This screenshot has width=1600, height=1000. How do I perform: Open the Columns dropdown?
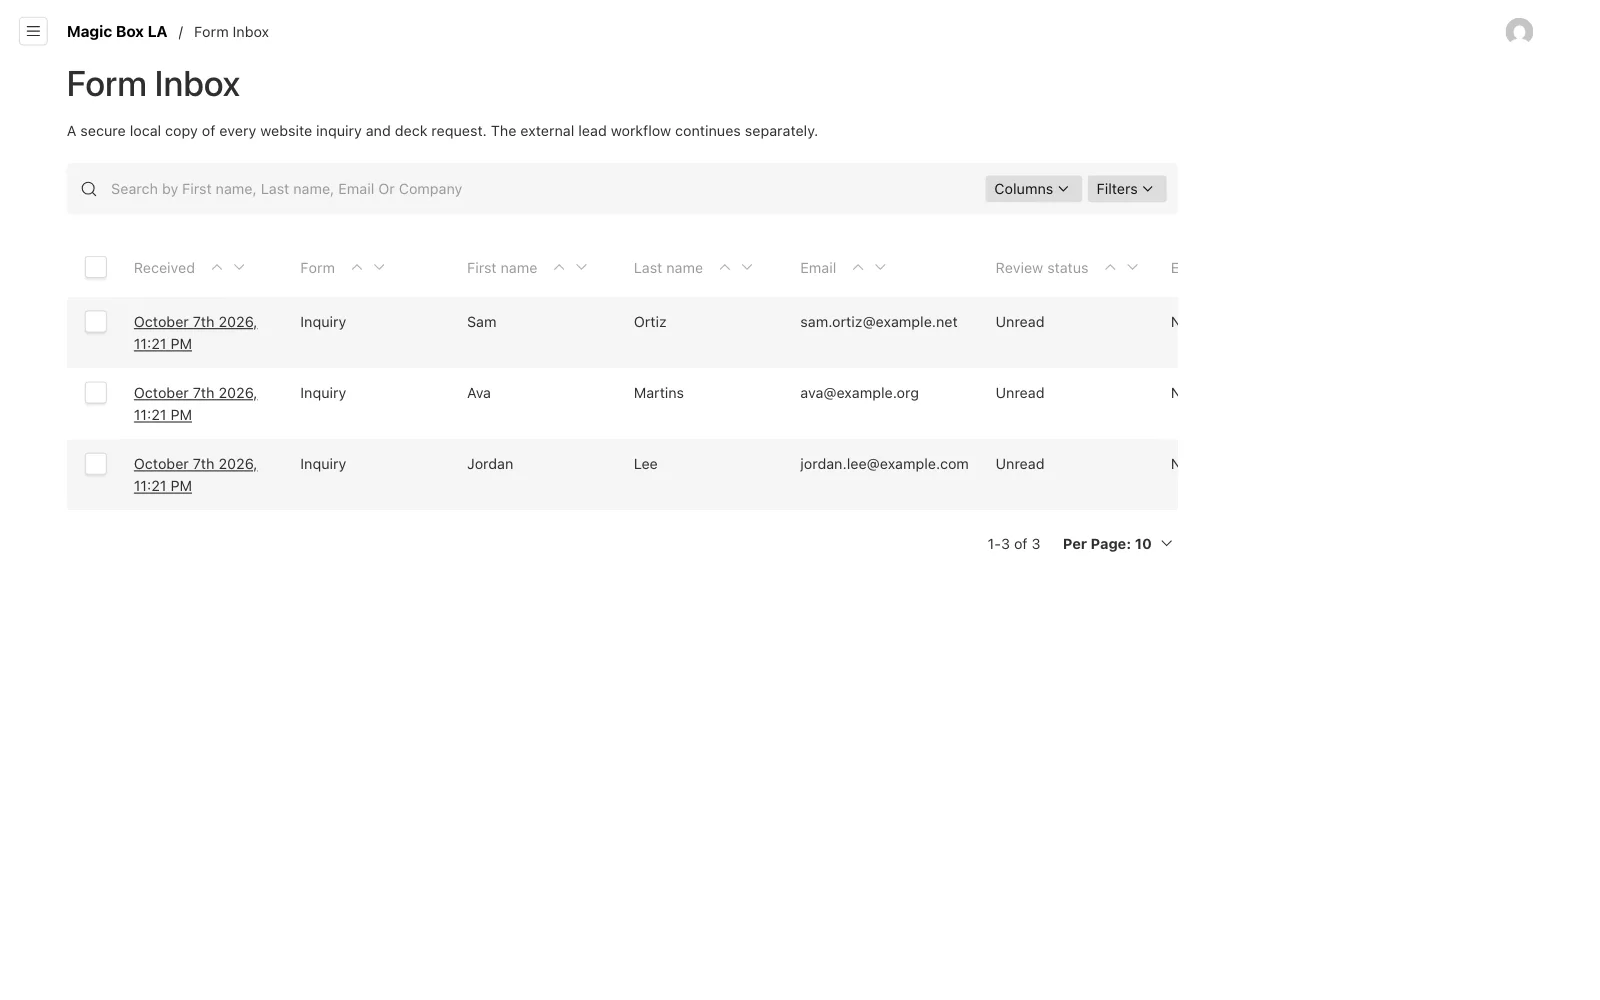pyautogui.click(x=1033, y=189)
